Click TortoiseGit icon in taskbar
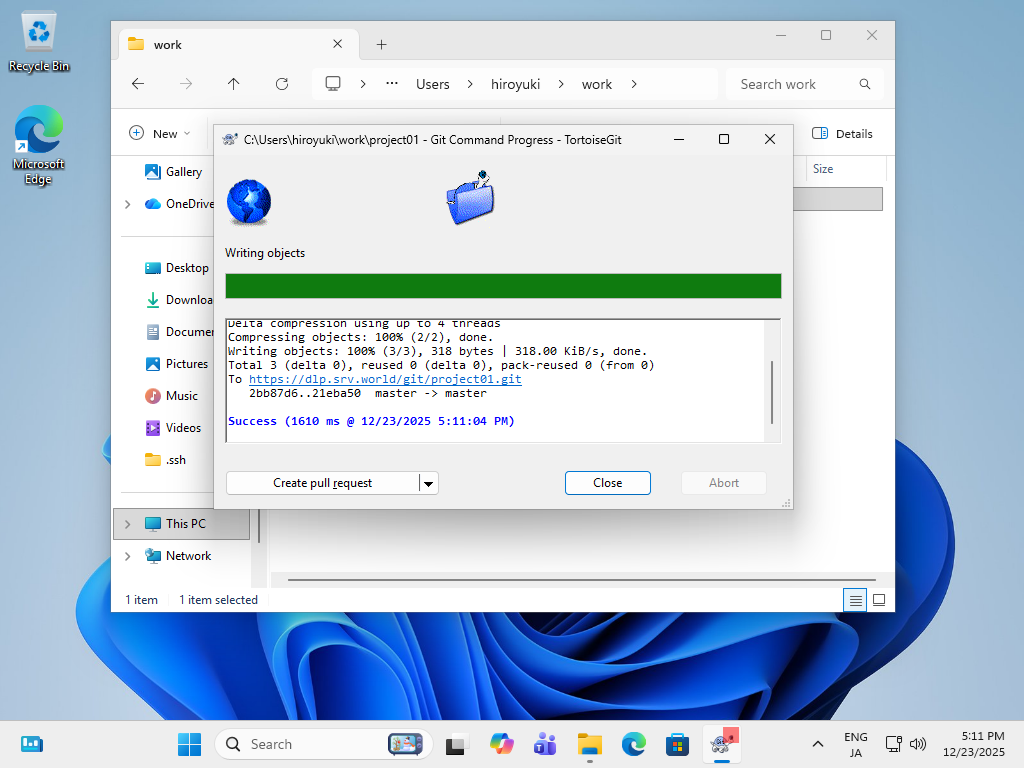The height and width of the screenshot is (768, 1024). coord(721,744)
